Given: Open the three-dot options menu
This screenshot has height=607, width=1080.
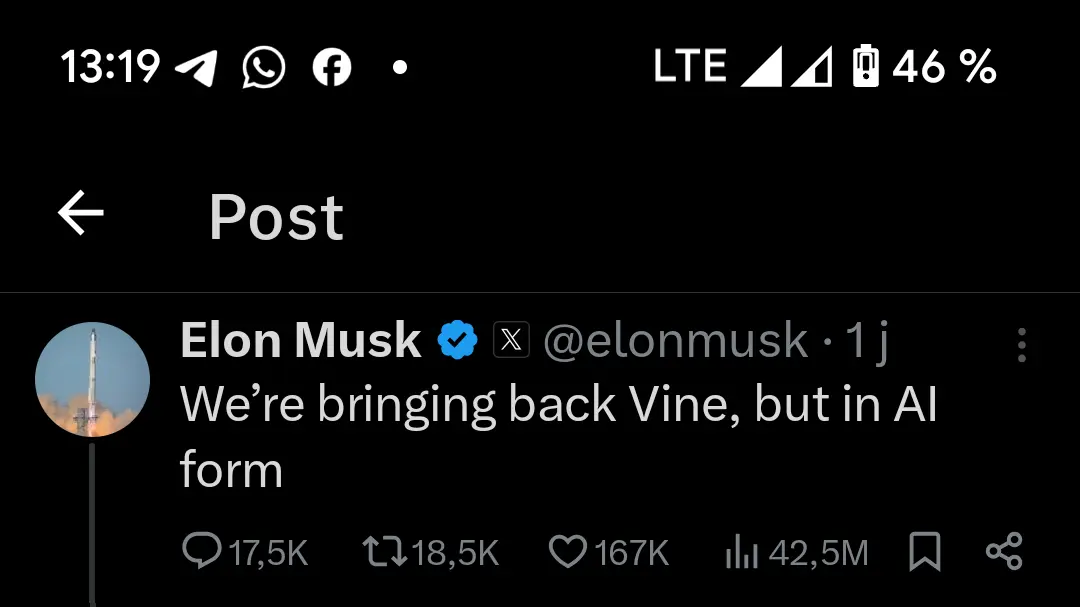Looking at the screenshot, I should (x=1021, y=345).
